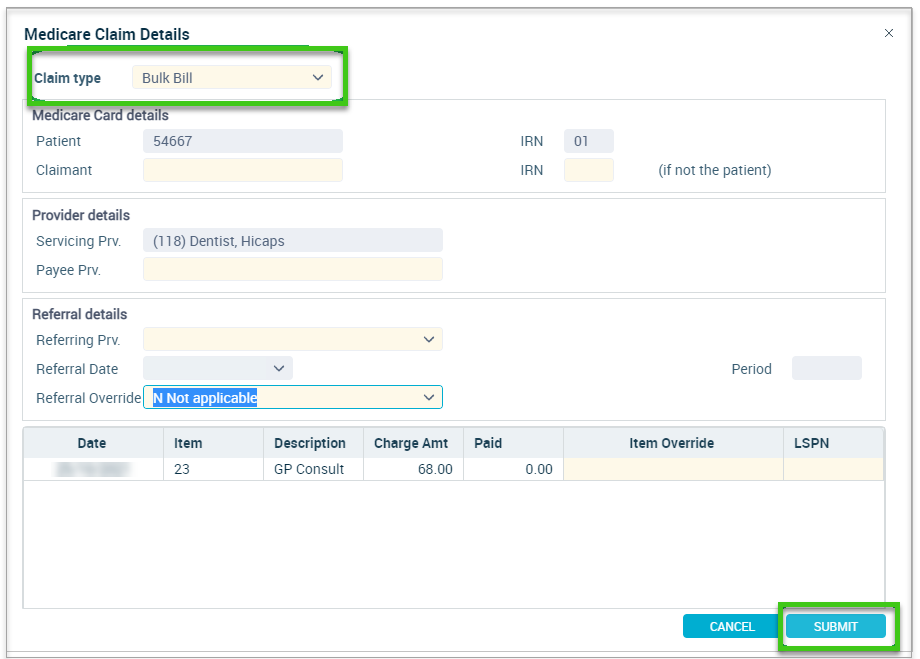This screenshot has width=920, height=659.
Task: Click the Paid column header
Action: (x=513, y=443)
